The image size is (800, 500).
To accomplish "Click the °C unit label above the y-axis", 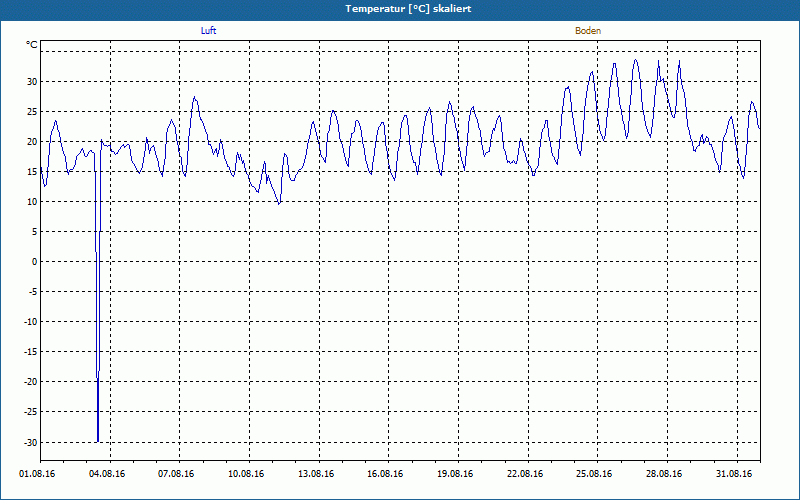I will 32,45.
